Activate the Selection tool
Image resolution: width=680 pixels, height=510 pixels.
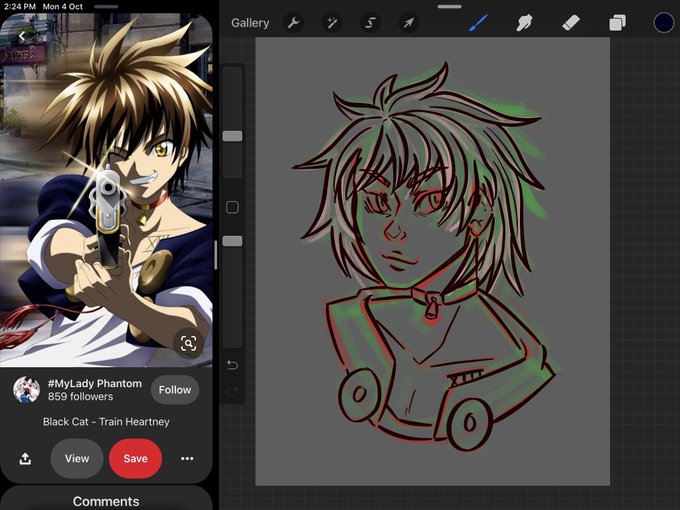370,23
